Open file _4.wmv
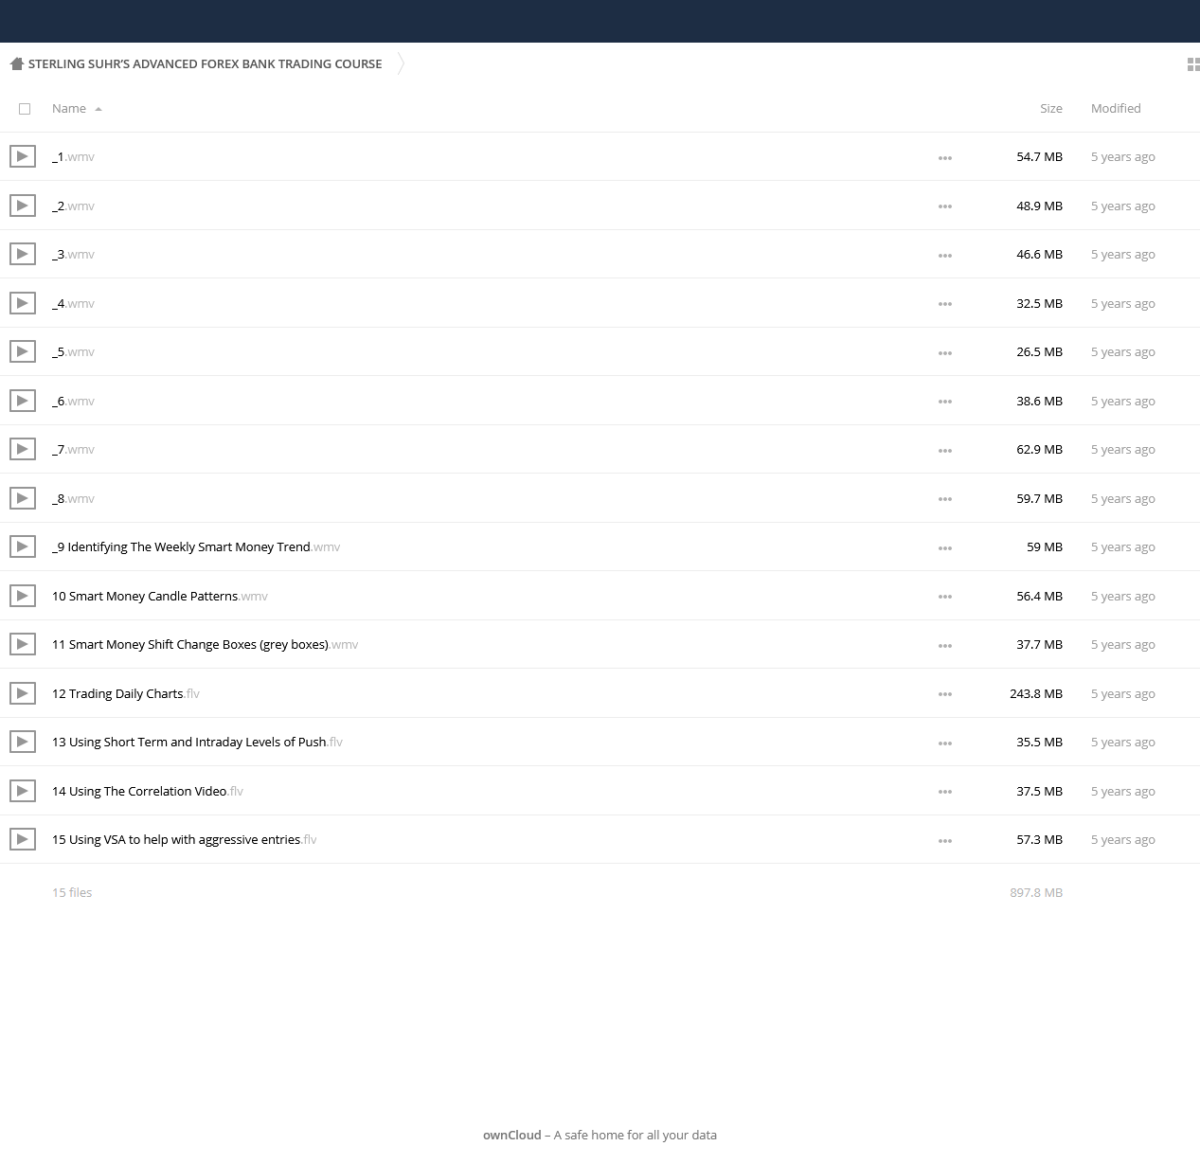The height and width of the screenshot is (1164, 1200). (73, 303)
